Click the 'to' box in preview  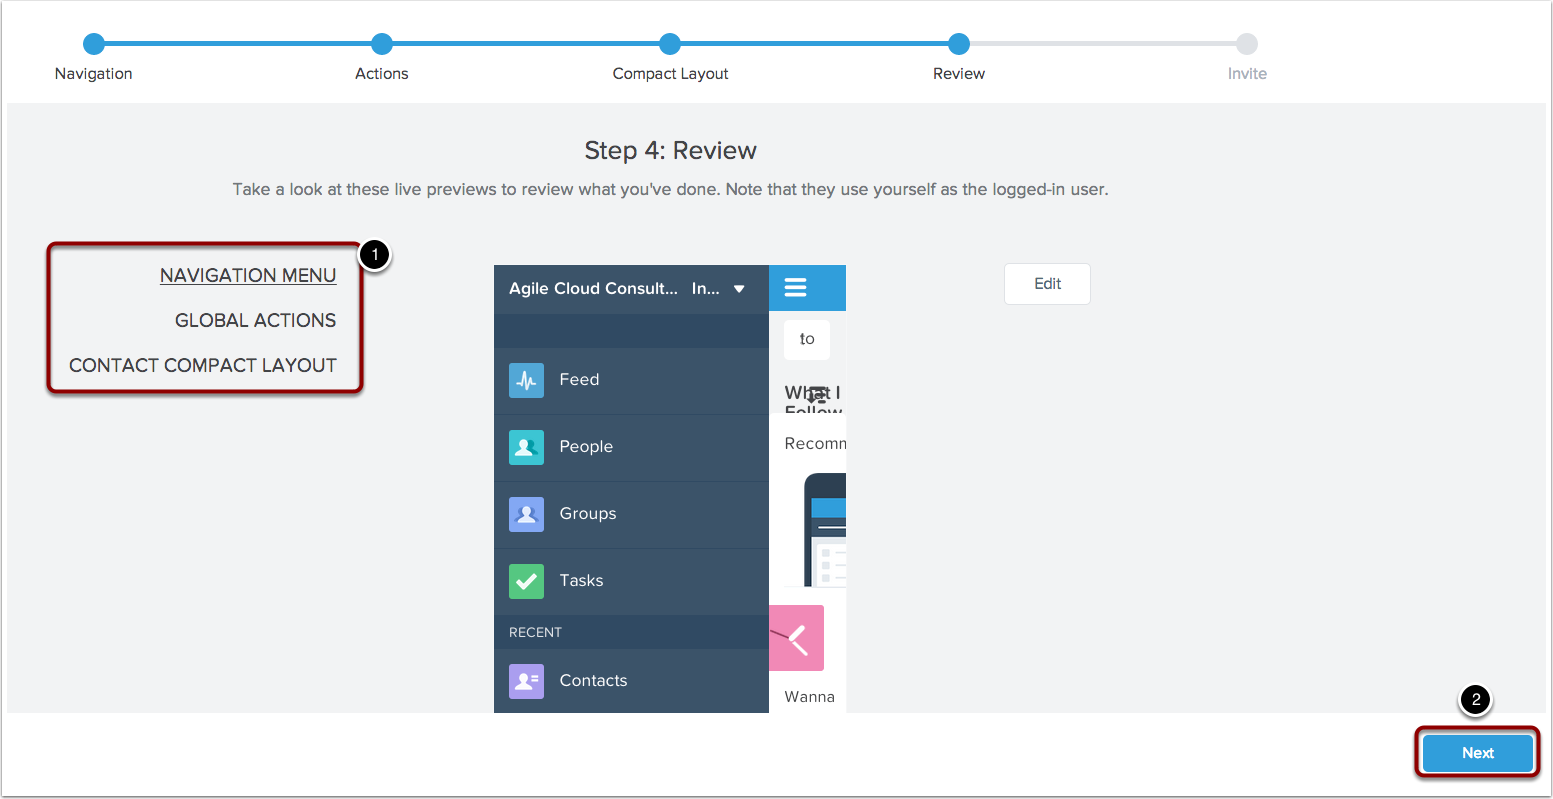click(807, 339)
